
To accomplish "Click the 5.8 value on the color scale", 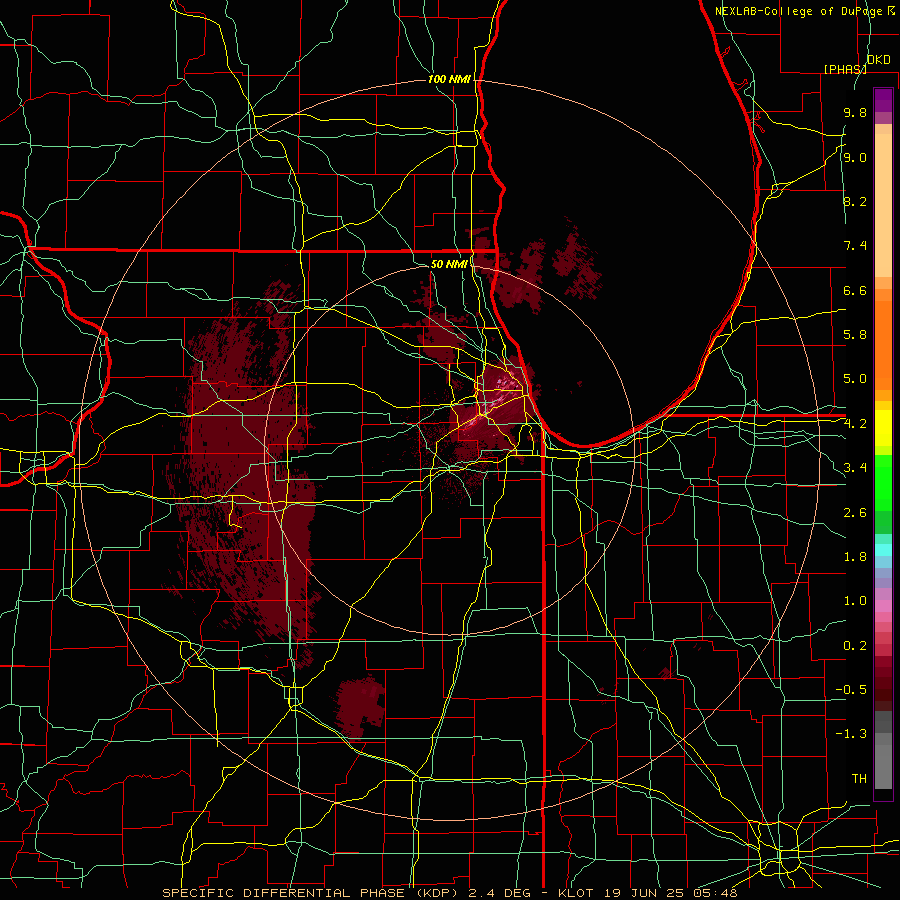I will coord(855,335).
